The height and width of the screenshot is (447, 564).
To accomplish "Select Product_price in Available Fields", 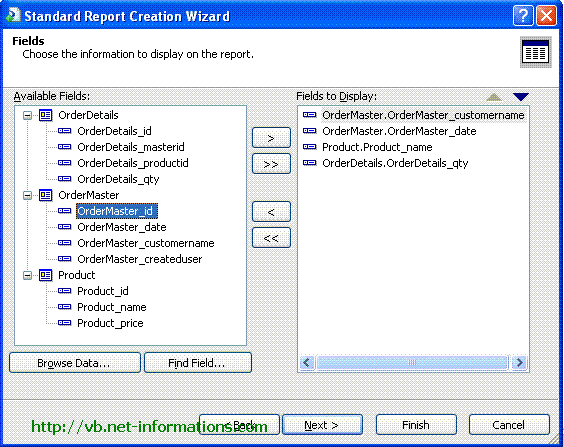I will tap(110, 323).
